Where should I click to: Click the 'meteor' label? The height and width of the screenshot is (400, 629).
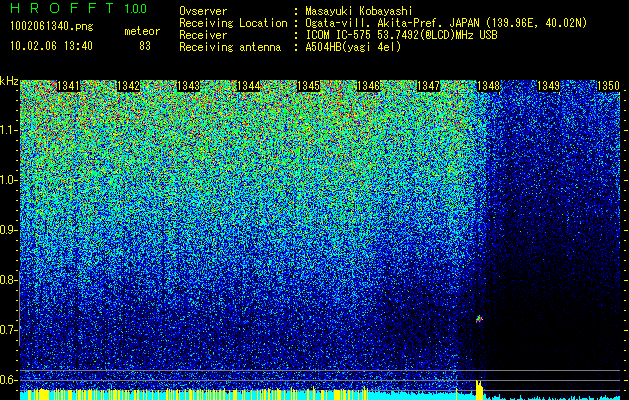(142, 31)
